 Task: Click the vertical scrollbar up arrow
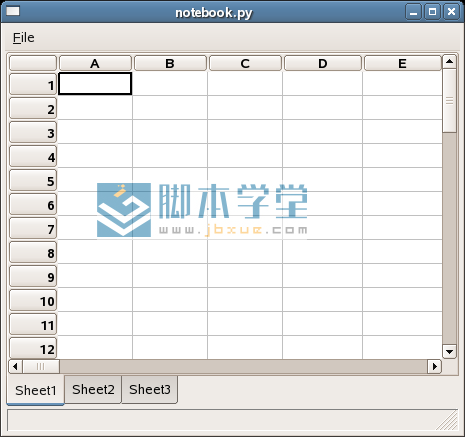pos(449,62)
